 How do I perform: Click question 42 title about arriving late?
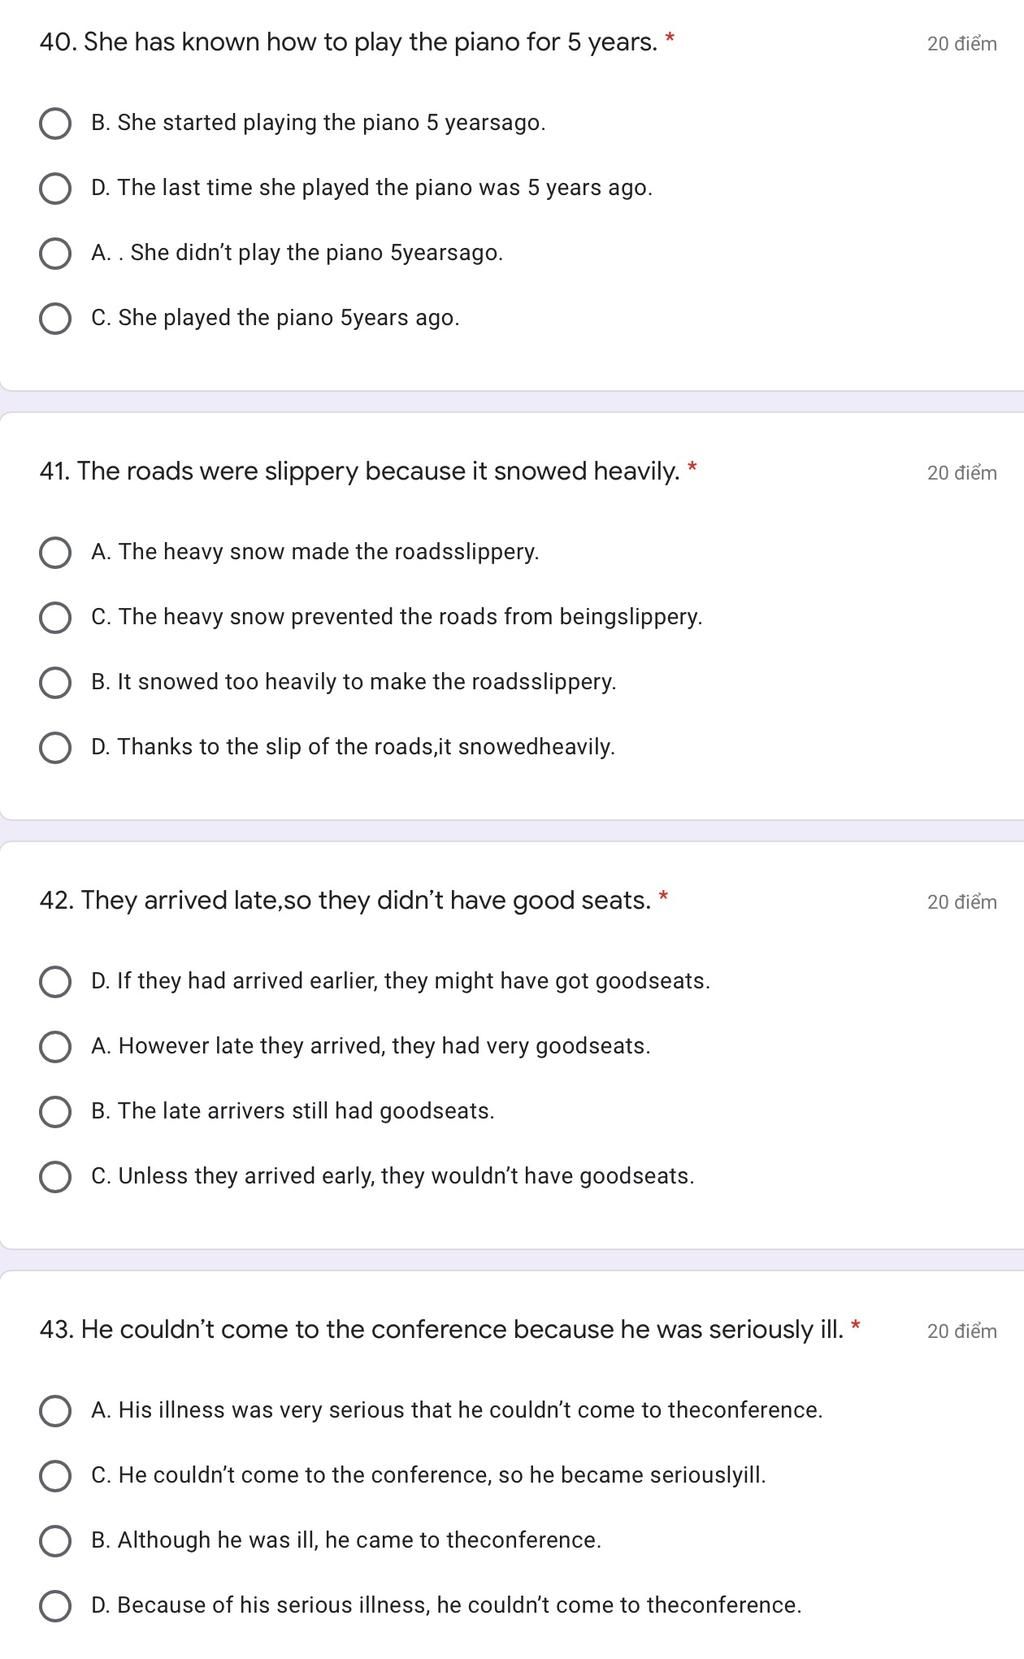tap(345, 901)
